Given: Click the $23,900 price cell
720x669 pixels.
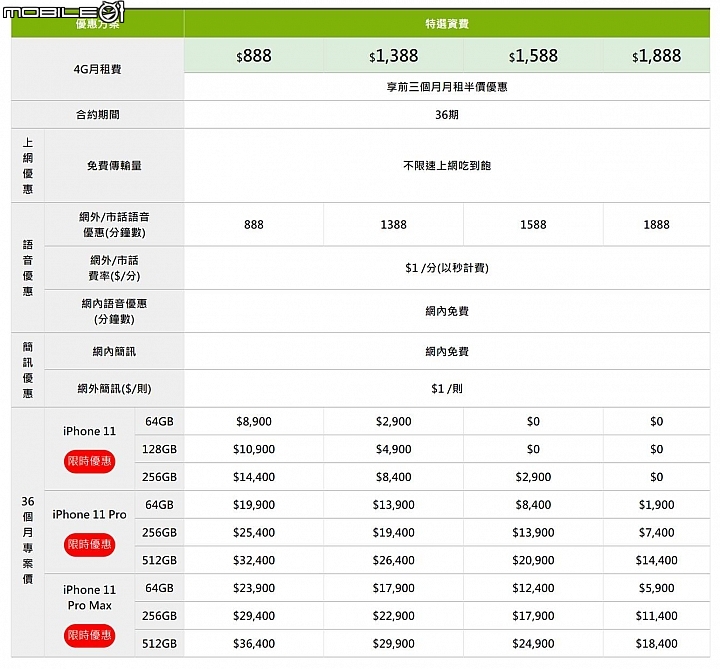Looking at the screenshot, I should [253, 588].
